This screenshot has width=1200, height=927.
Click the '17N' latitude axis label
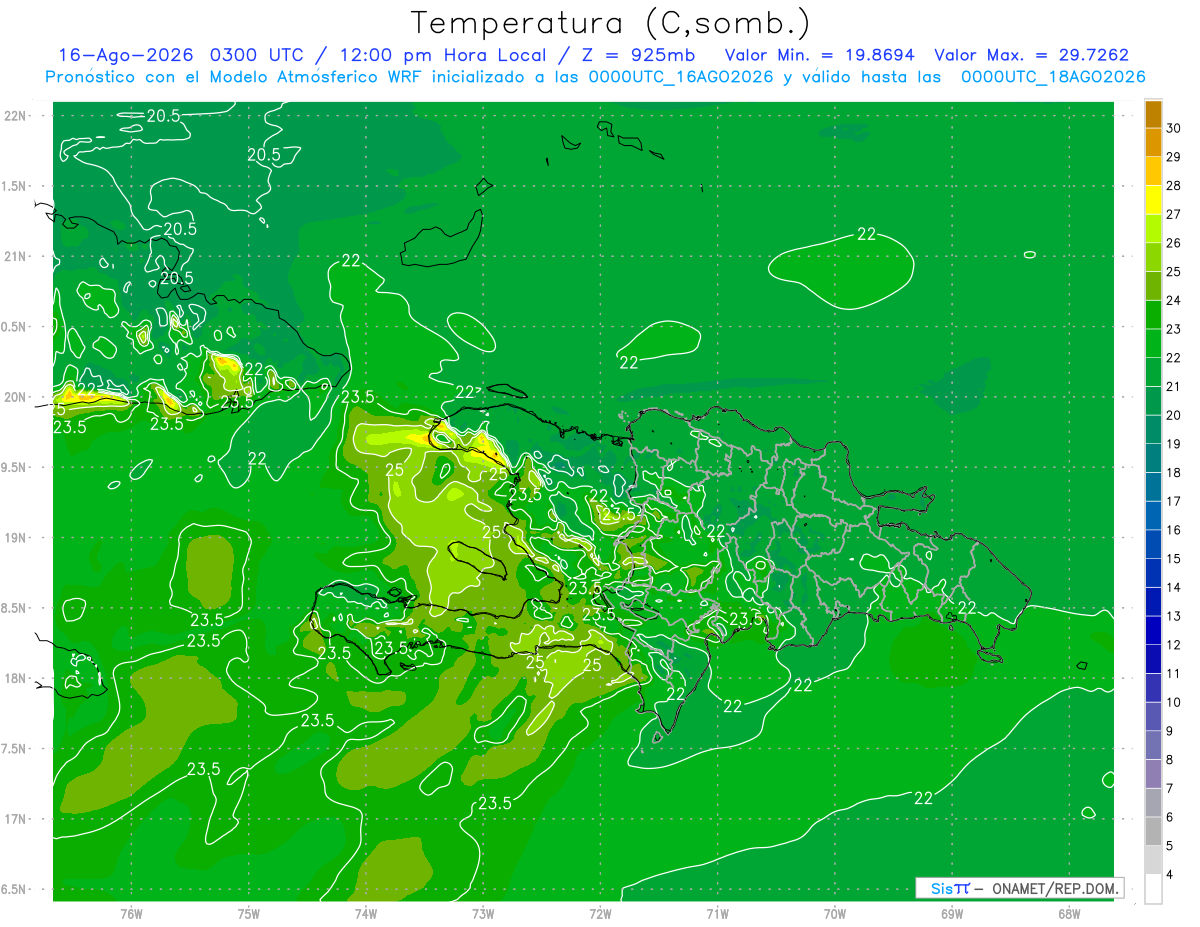point(16,819)
